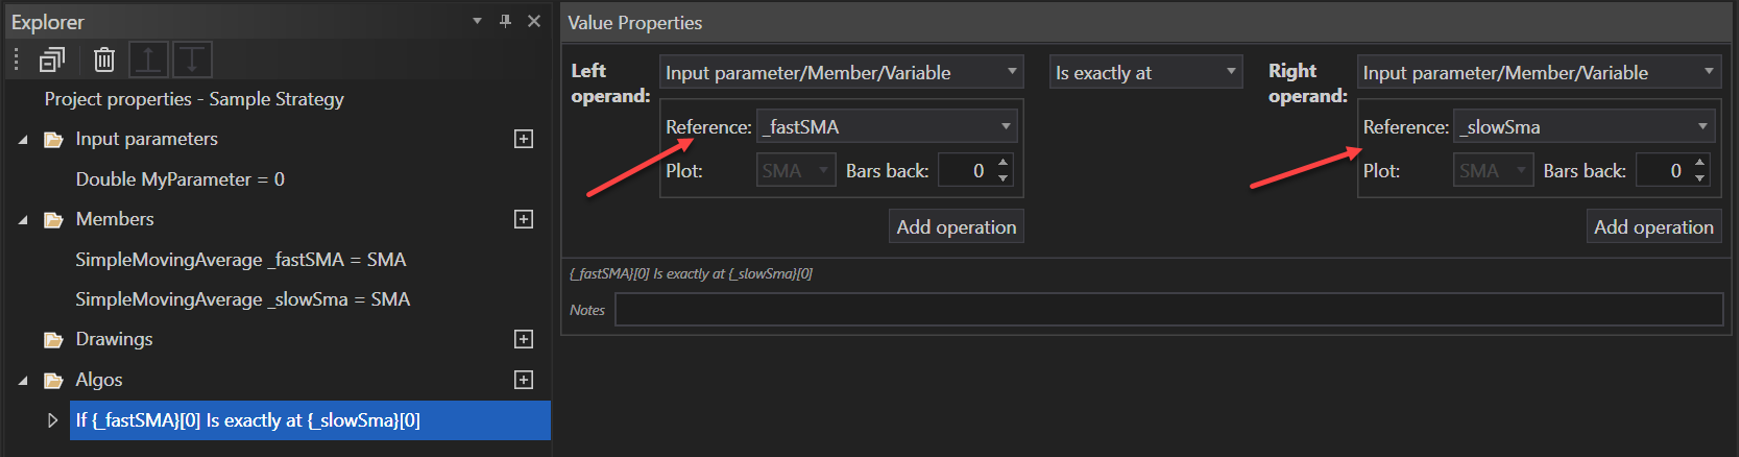This screenshot has width=1739, height=457.
Task: Collapse the Input parameters folder
Action: tap(23, 140)
